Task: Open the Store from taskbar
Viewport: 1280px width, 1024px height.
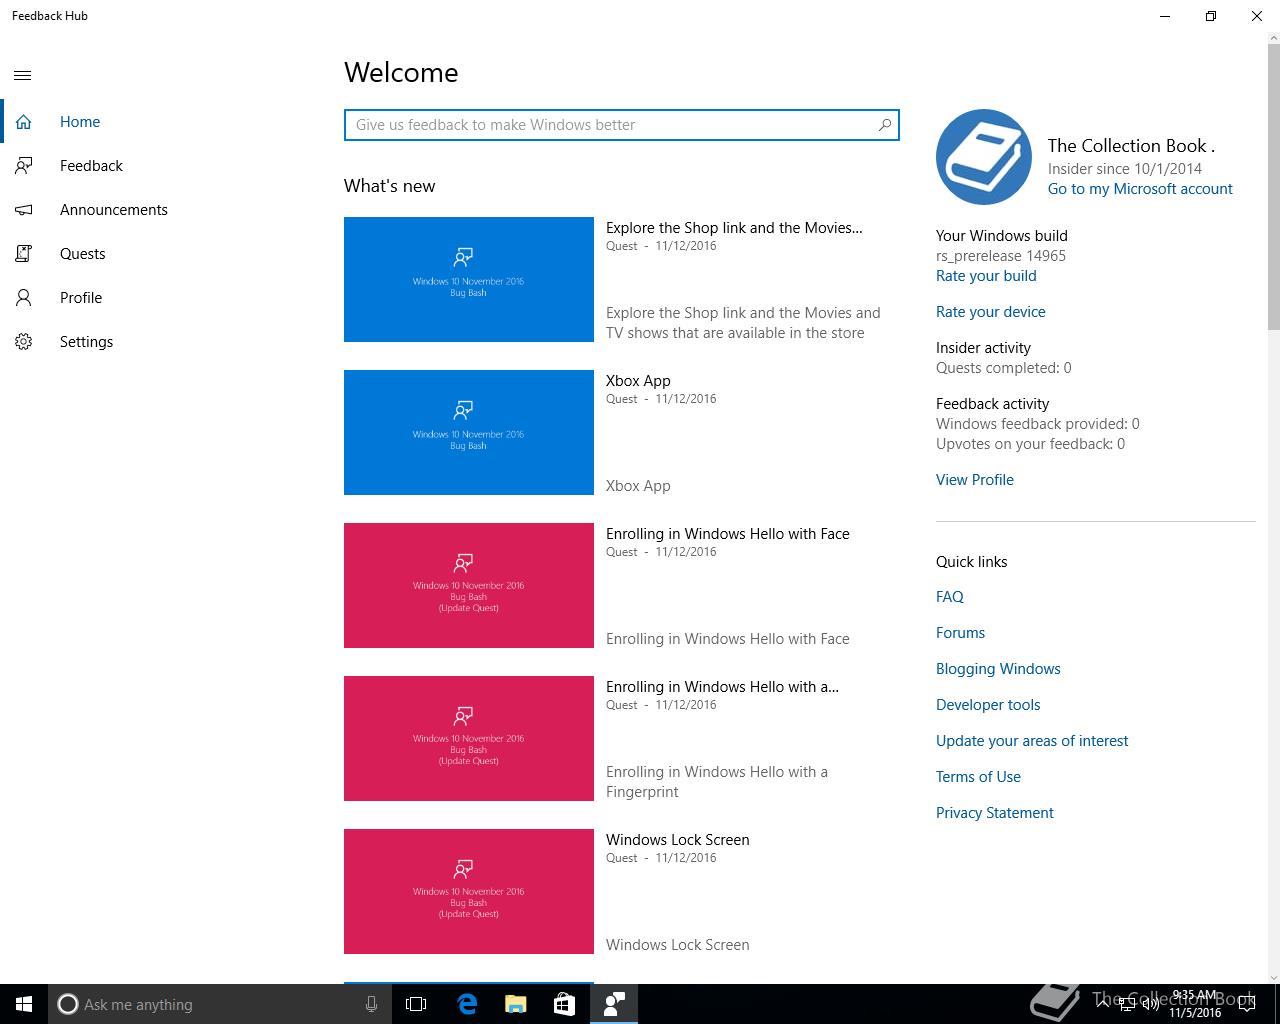Action: (564, 1004)
